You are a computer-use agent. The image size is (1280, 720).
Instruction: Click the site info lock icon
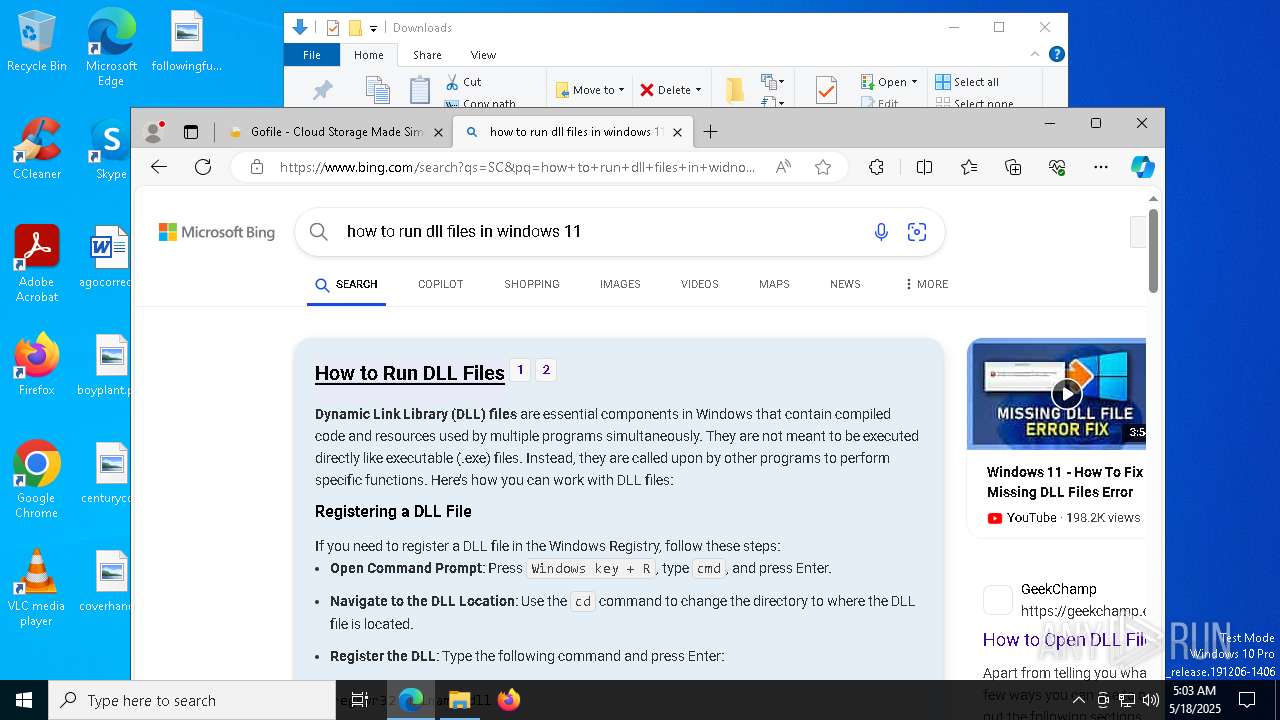[257, 167]
